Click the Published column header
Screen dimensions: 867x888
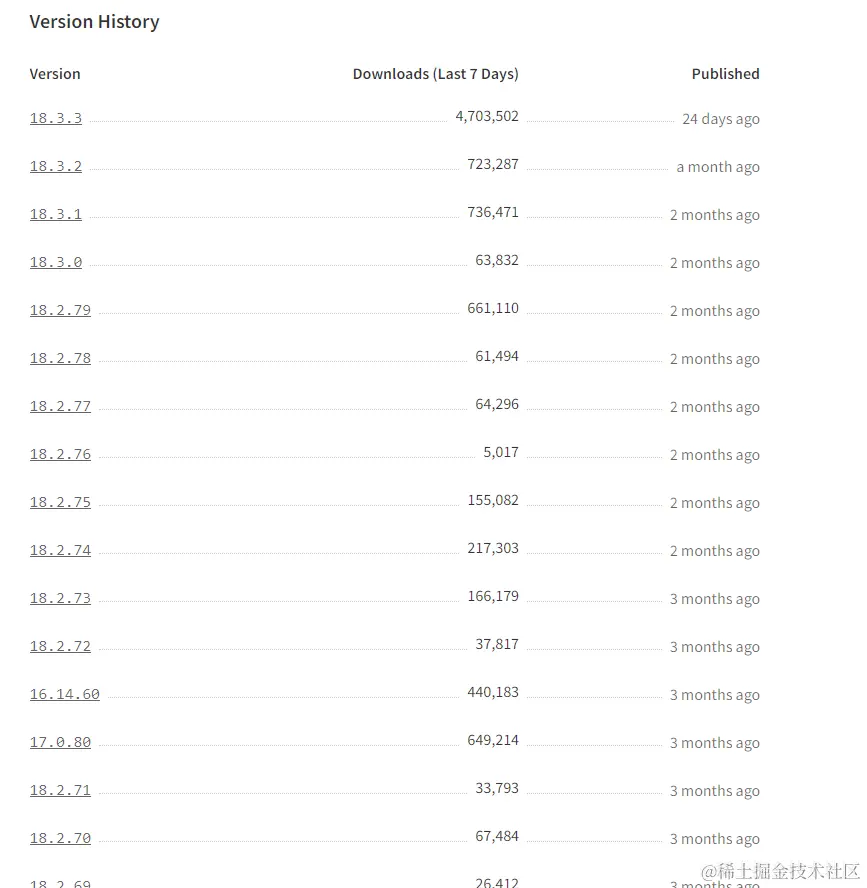(x=725, y=74)
